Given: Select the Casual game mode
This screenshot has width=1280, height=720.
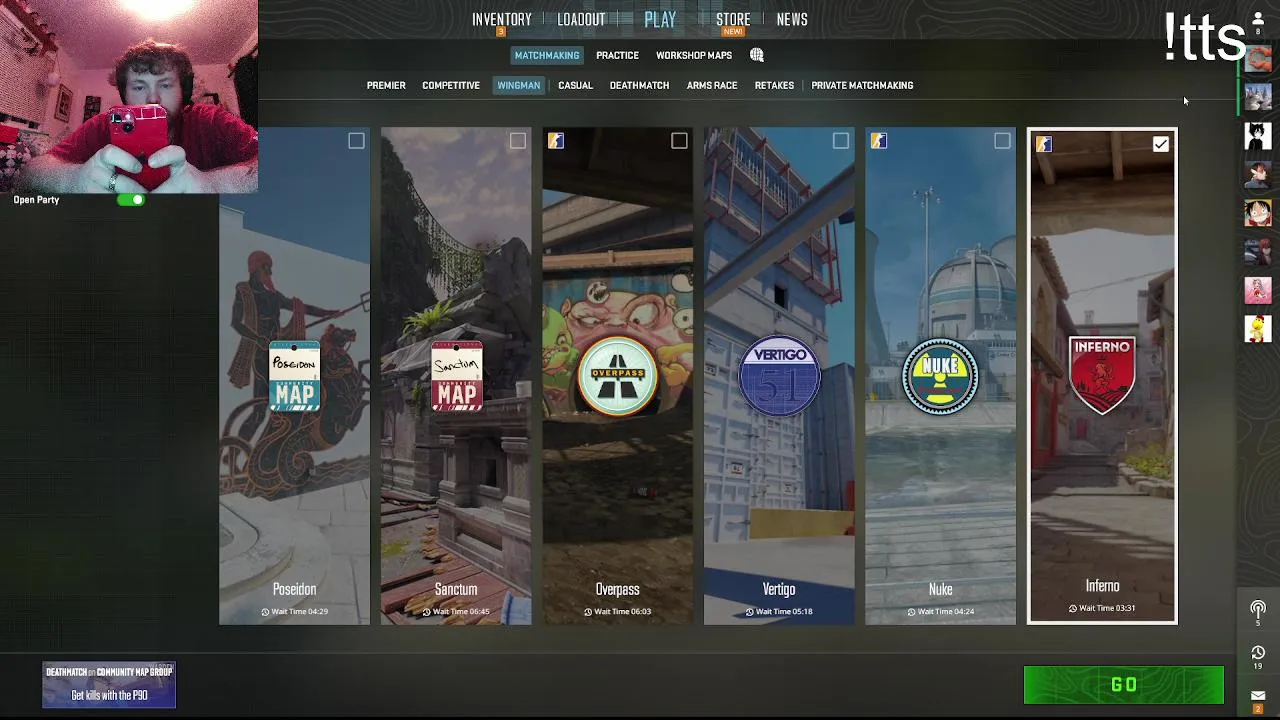Looking at the screenshot, I should [575, 85].
